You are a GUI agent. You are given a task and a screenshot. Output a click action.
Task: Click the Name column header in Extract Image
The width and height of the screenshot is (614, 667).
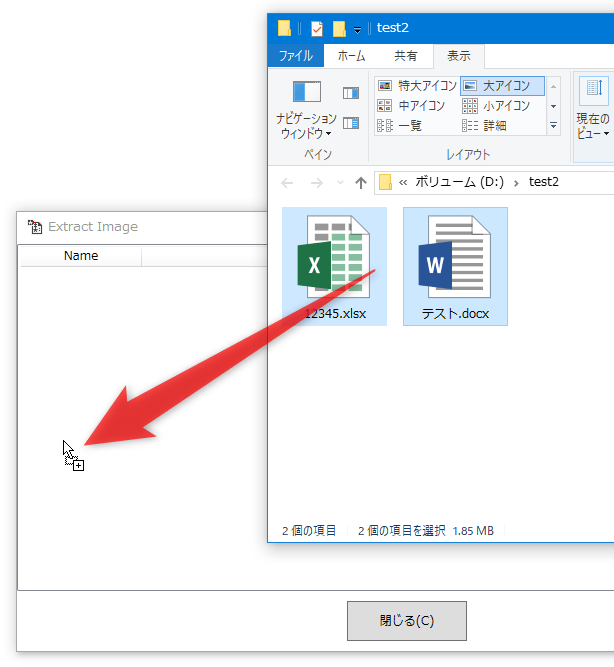point(81,256)
